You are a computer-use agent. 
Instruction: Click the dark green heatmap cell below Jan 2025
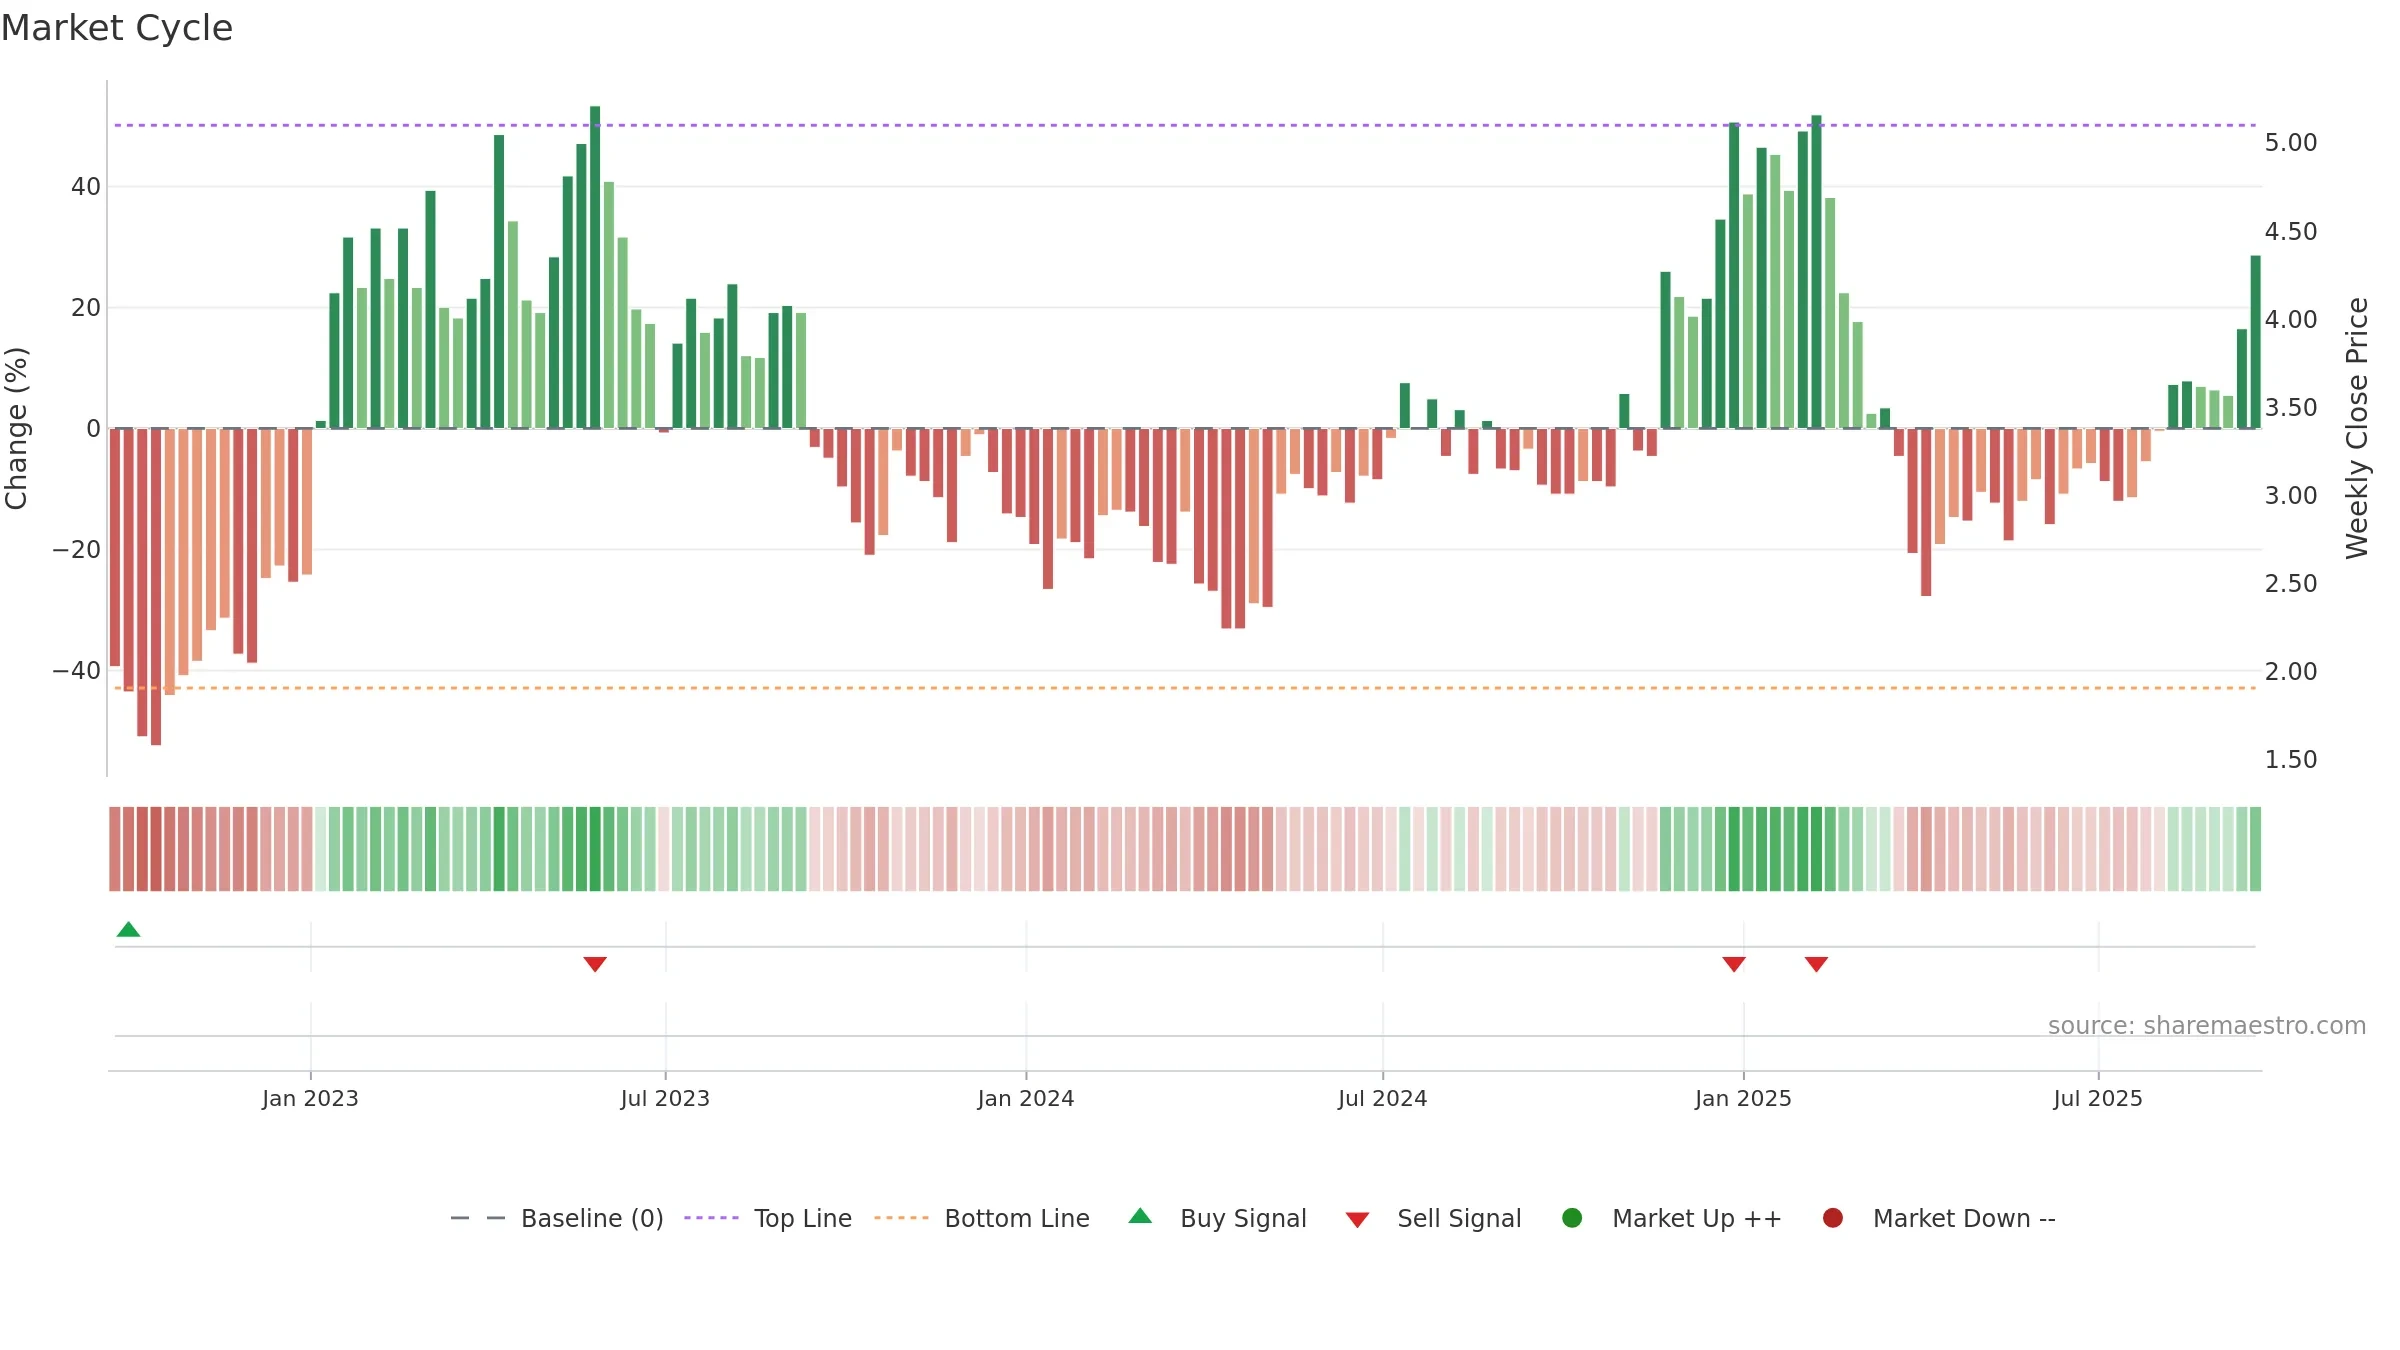(x=1734, y=849)
